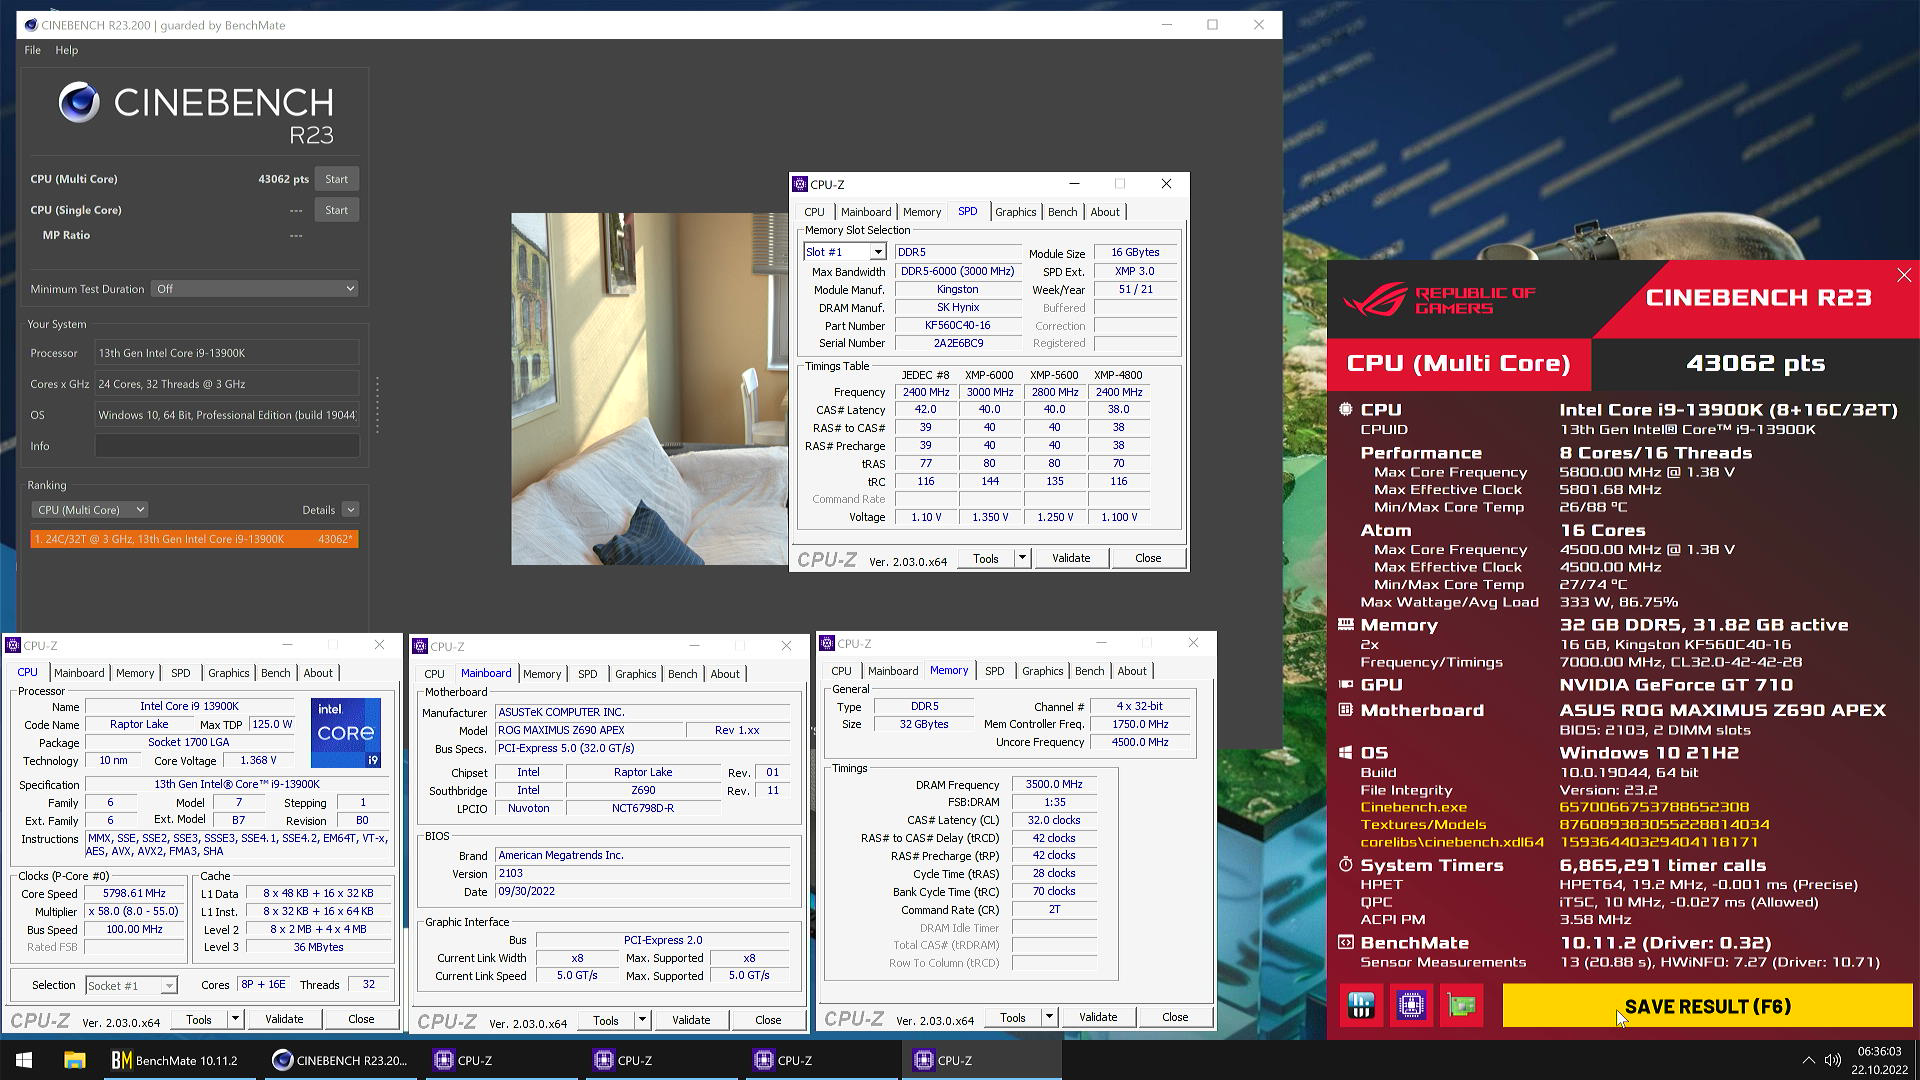The width and height of the screenshot is (1920, 1080).
Task: Click Validate in the mainboard CPU-Z window
Action: point(691,1020)
